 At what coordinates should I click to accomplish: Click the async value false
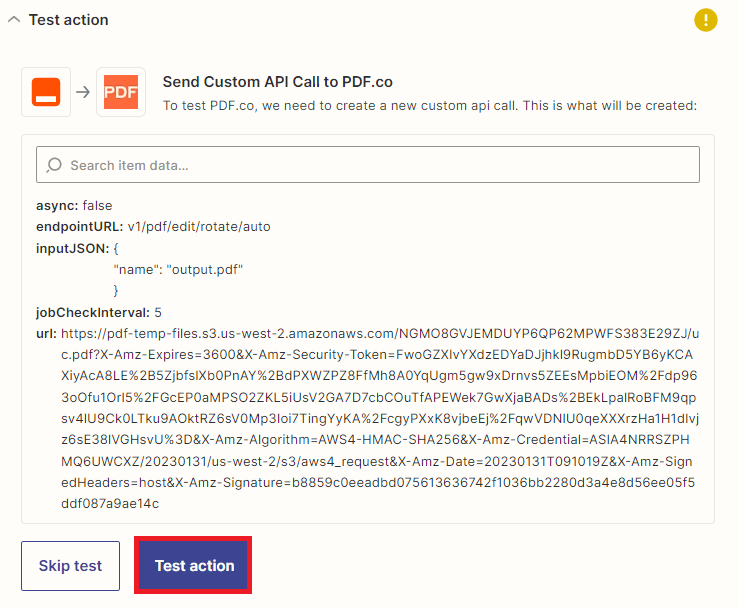(98, 205)
